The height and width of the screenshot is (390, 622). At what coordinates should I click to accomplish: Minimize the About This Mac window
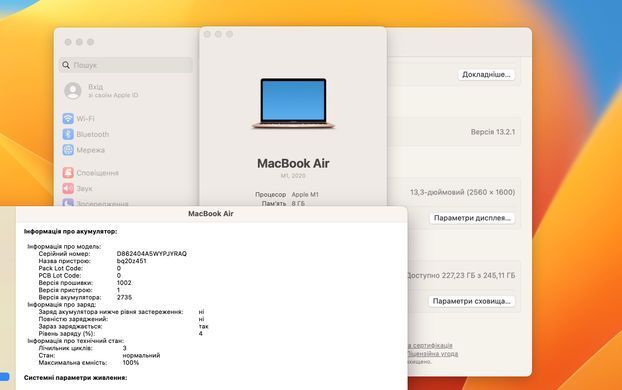[x=218, y=34]
